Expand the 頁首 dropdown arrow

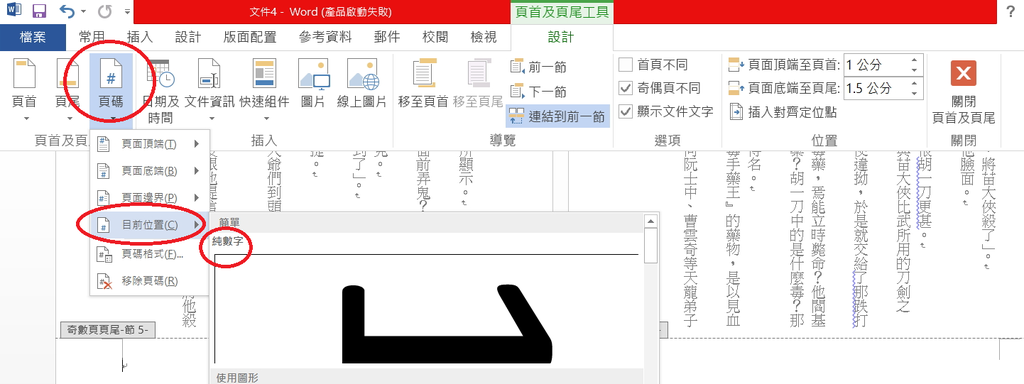point(27,119)
